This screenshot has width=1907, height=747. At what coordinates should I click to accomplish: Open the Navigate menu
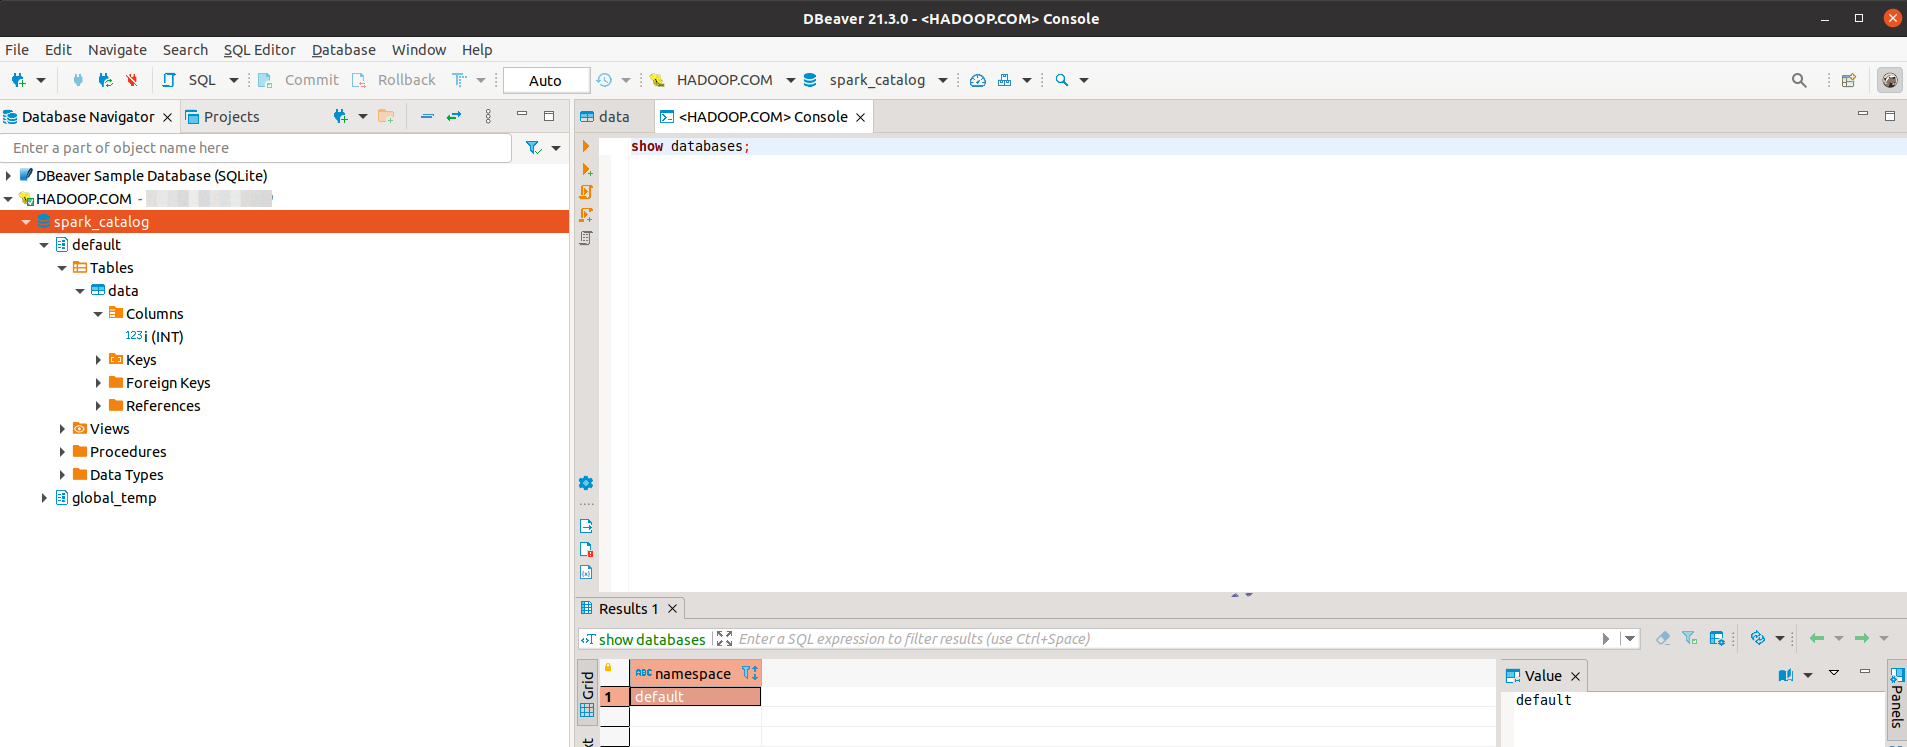click(x=117, y=50)
